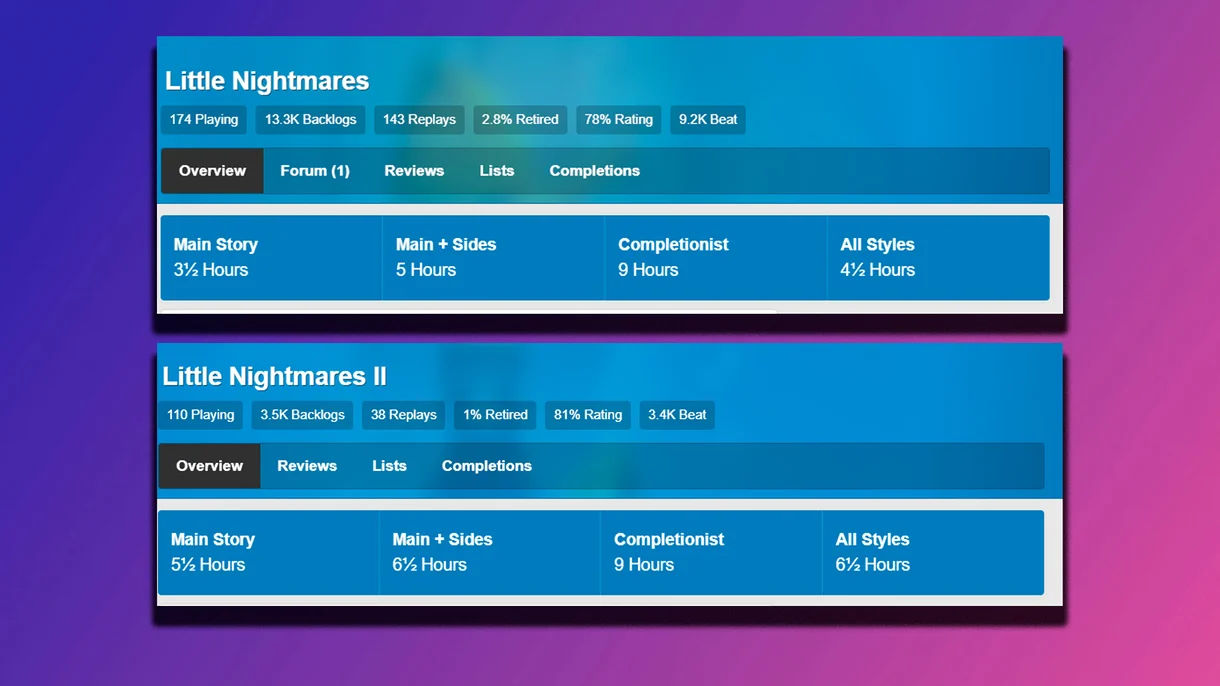Viewport: 1220px width, 686px height.
Task: Select the Main Story 3½ Hours box
Action: (x=271, y=258)
